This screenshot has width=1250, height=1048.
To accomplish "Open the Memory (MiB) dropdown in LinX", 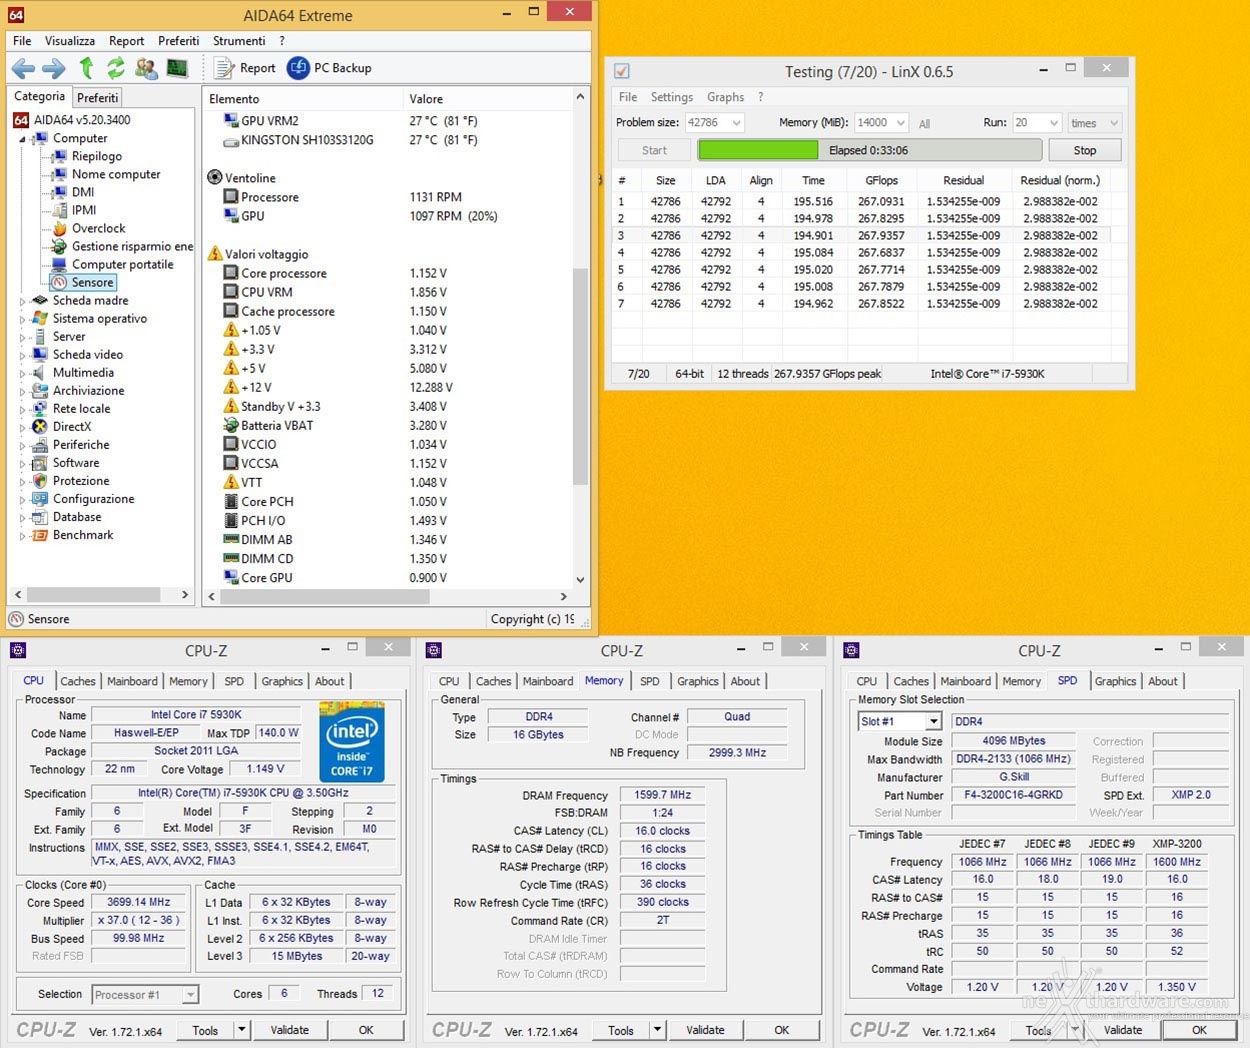I will 901,123.
